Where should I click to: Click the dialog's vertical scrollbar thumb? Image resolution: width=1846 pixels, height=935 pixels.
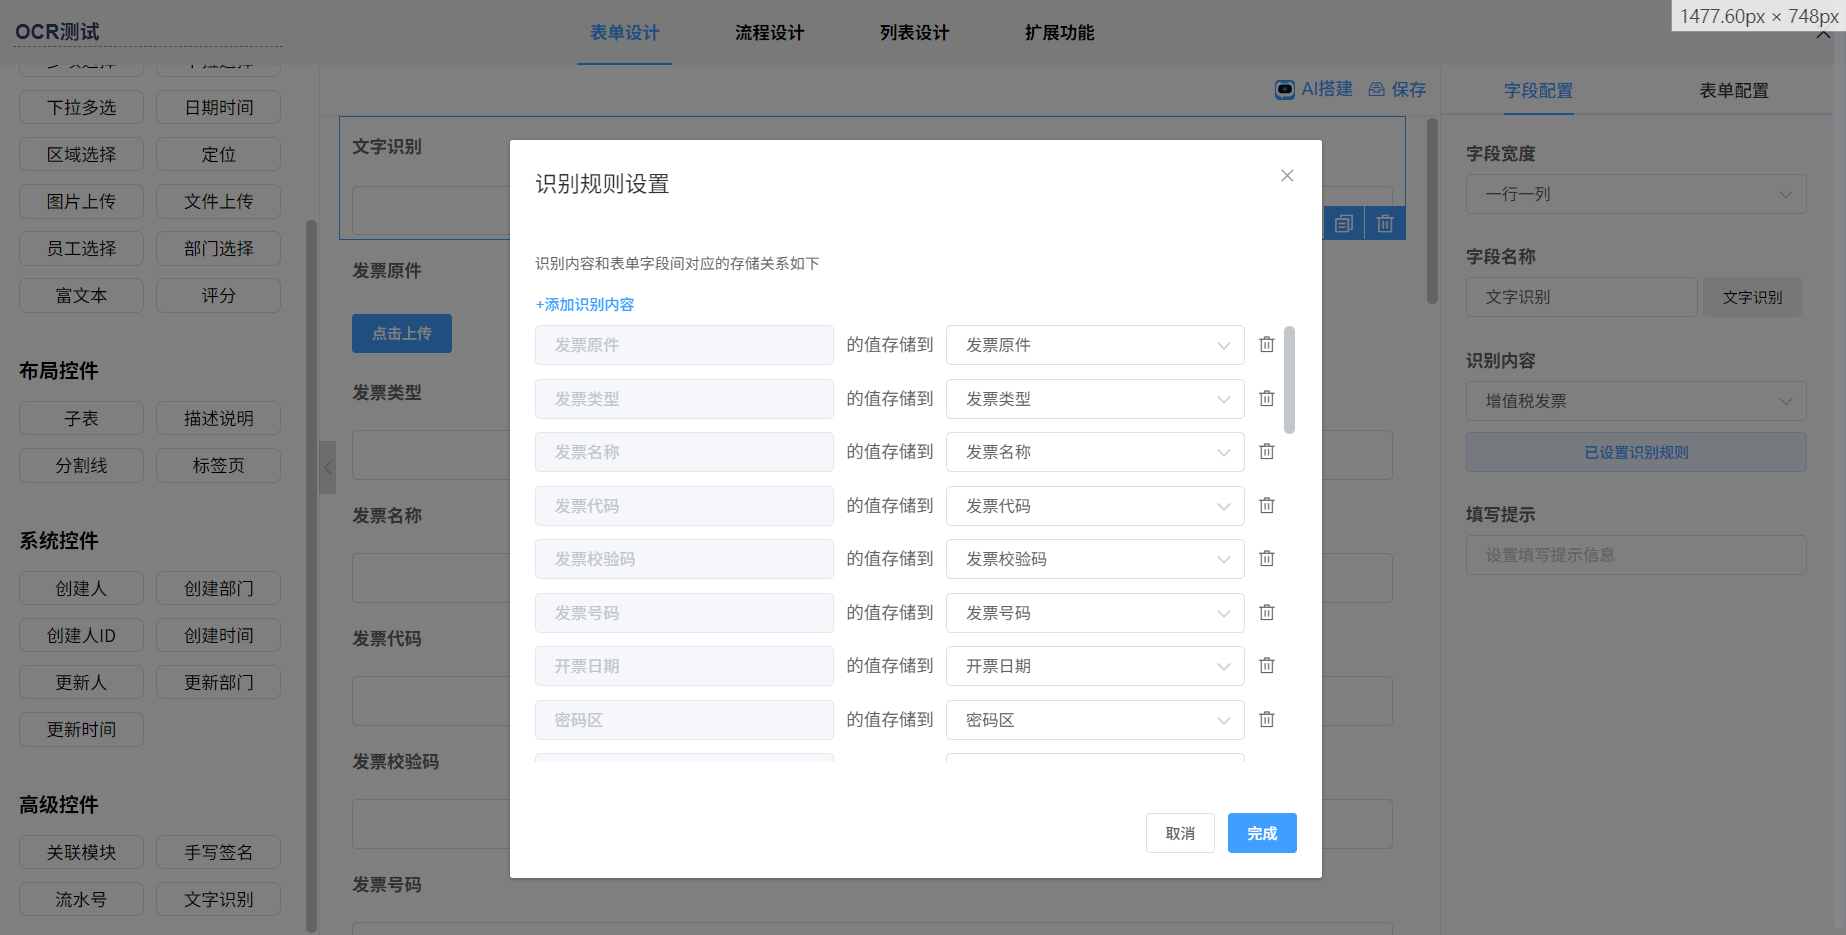1289,380
